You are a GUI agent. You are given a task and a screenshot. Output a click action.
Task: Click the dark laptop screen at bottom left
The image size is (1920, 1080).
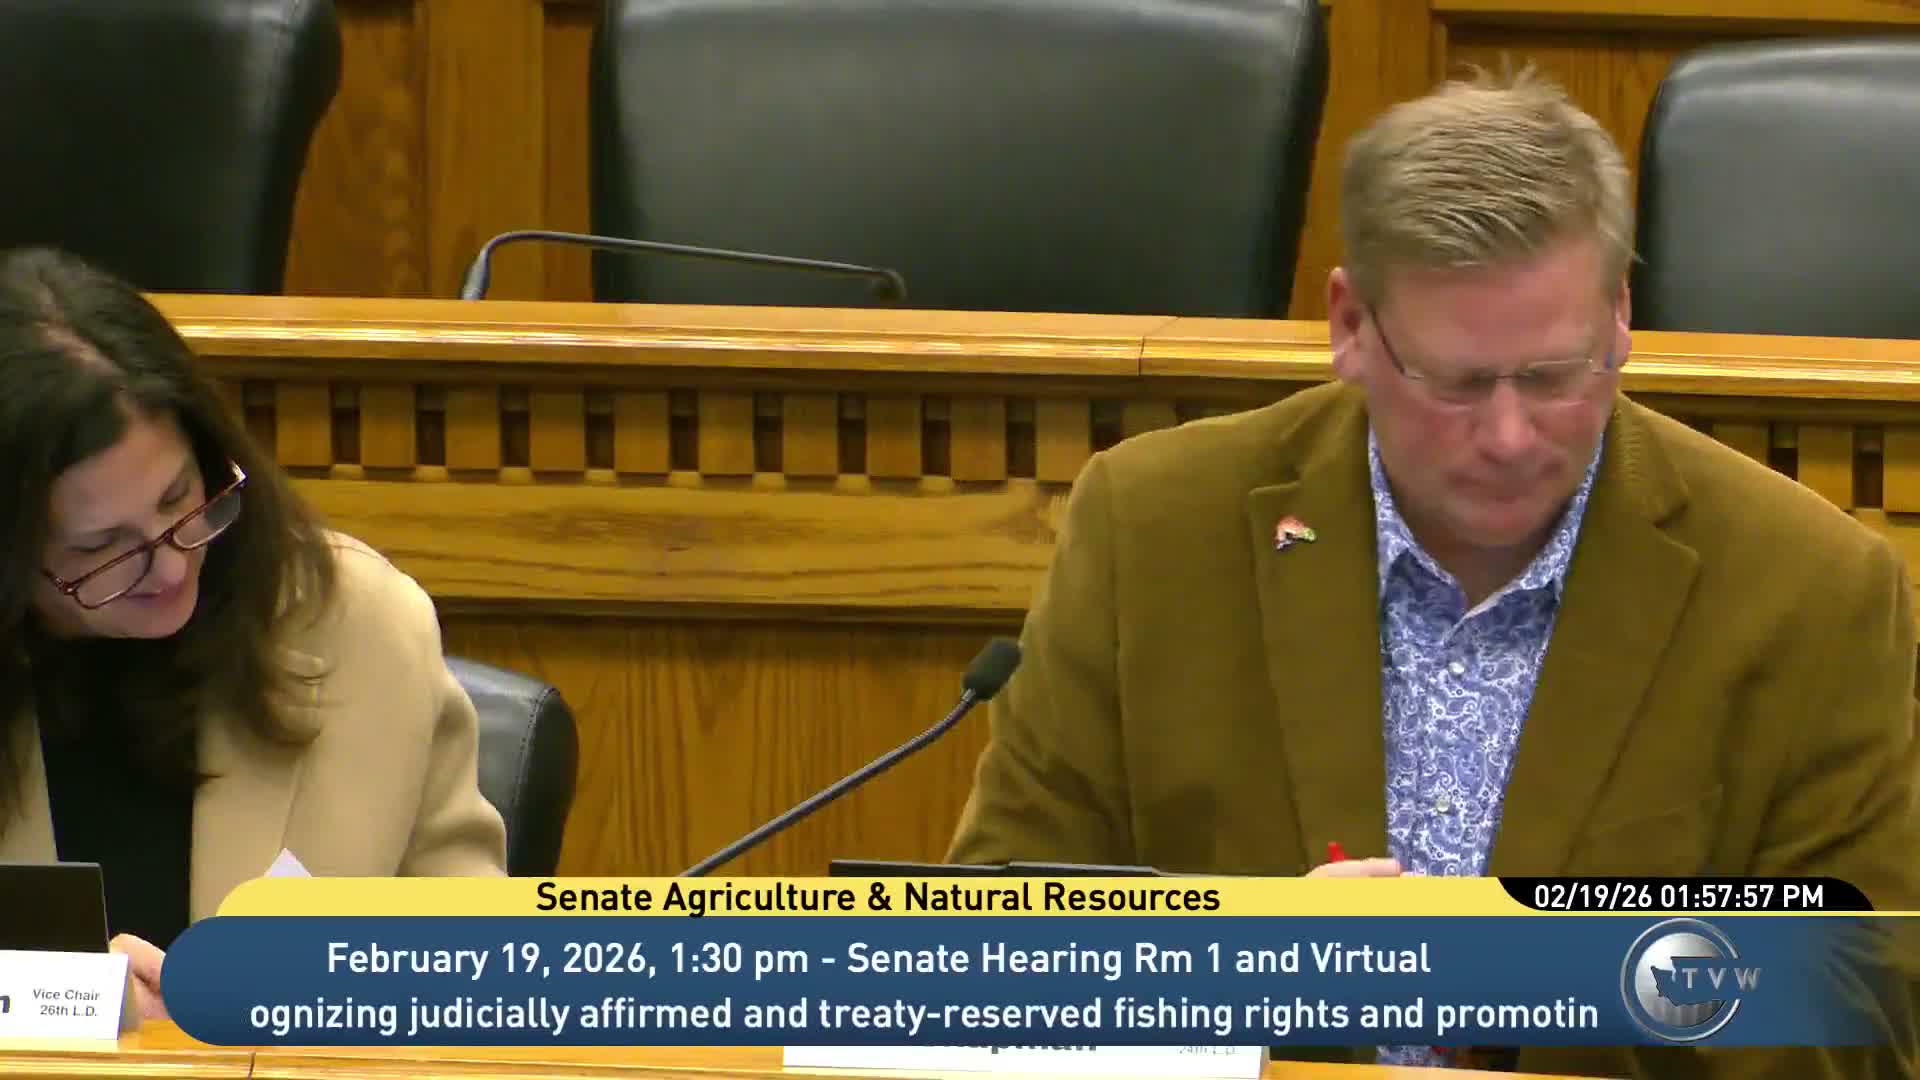pyautogui.click(x=50, y=906)
